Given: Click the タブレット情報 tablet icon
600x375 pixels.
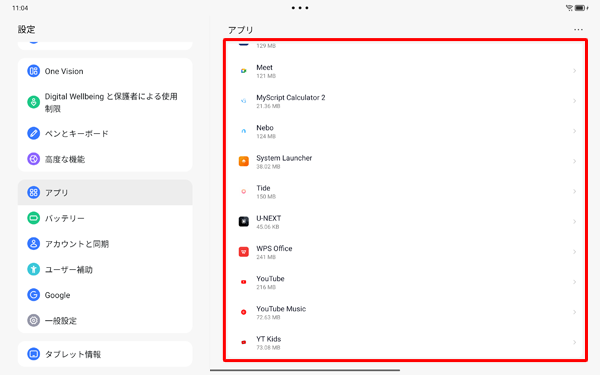Looking at the screenshot, I should coord(33,354).
